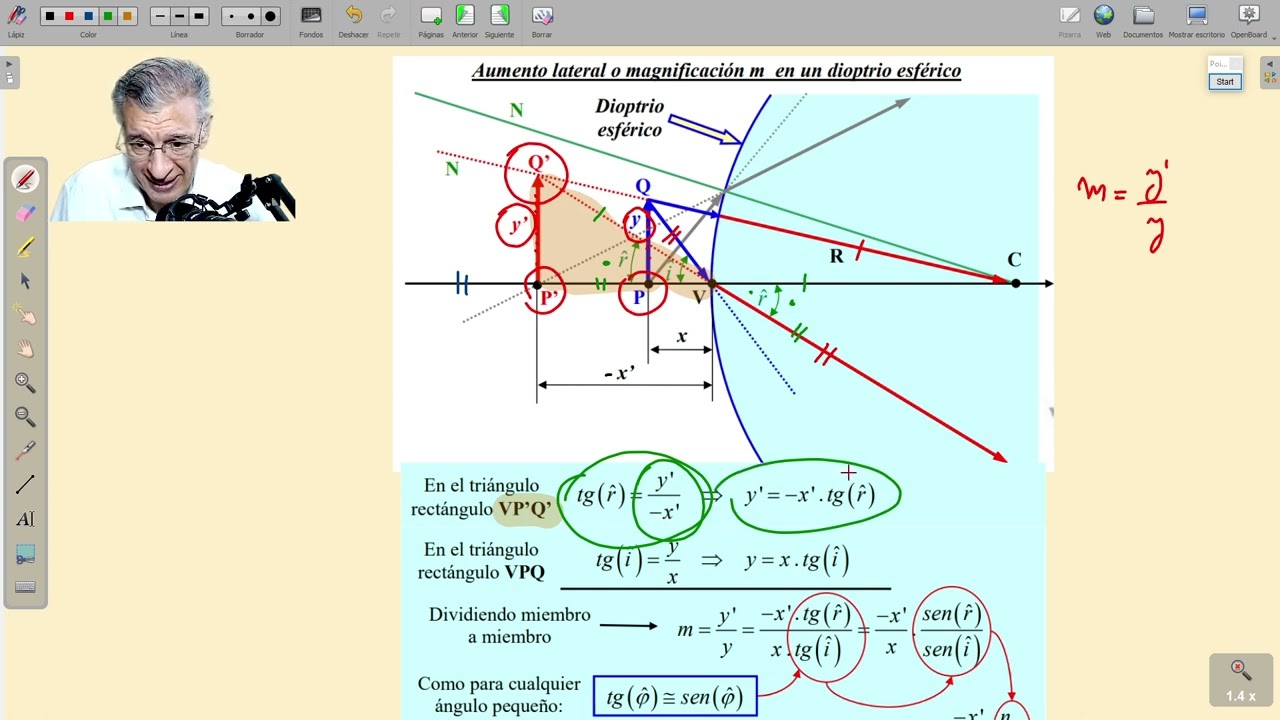Pick the red pen color

pyautogui.click(x=69, y=16)
